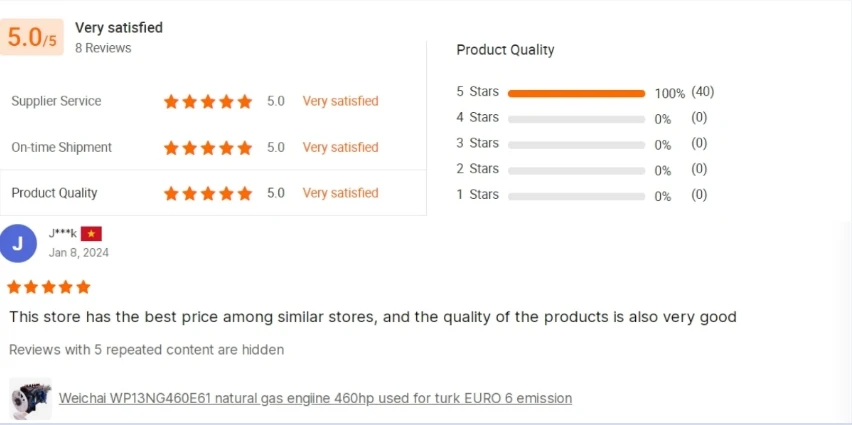Image resolution: width=852 pixels, height=425 pixels.
Task: Open the Weichai WP13NG460E61 engine link
Action: pyautogui.click(x=315, y=398)
